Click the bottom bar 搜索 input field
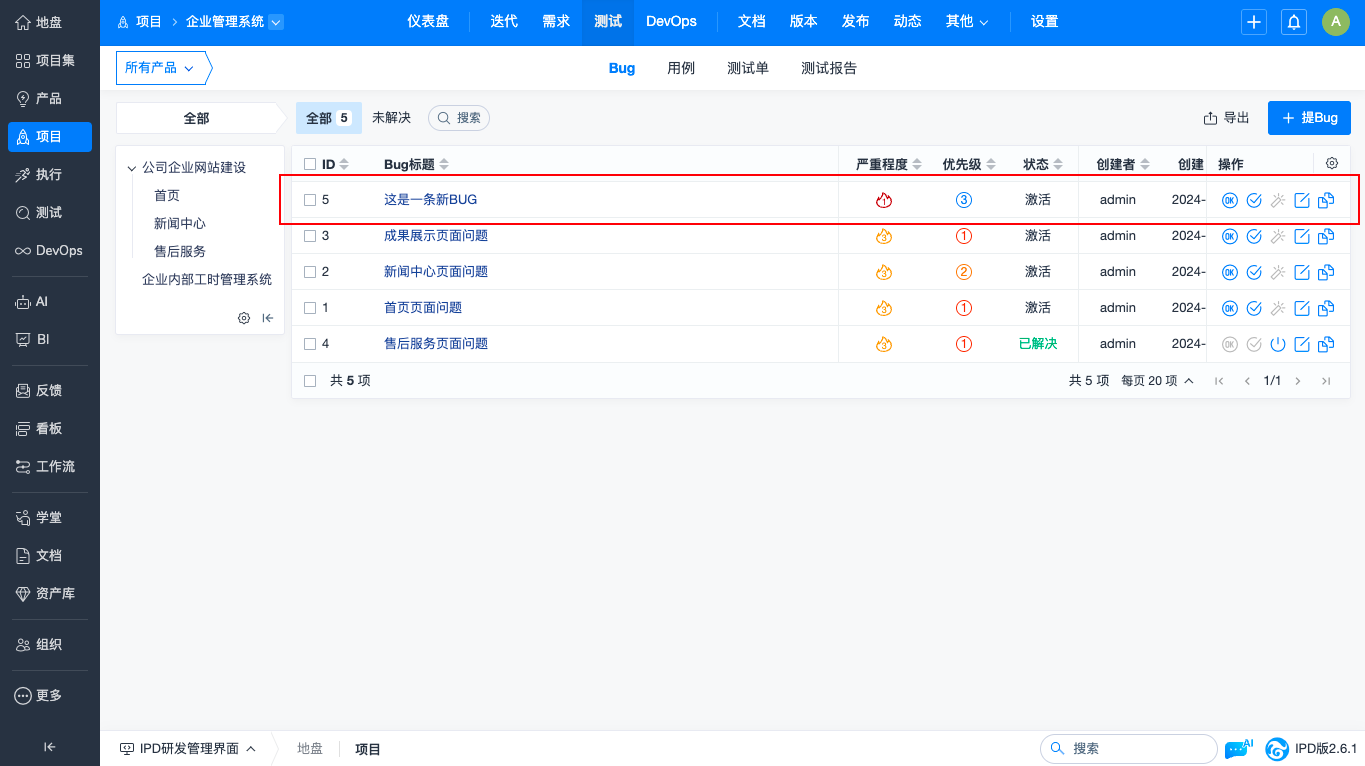The width and height of the screenshot is (1365, 766). coord(1129,748)
